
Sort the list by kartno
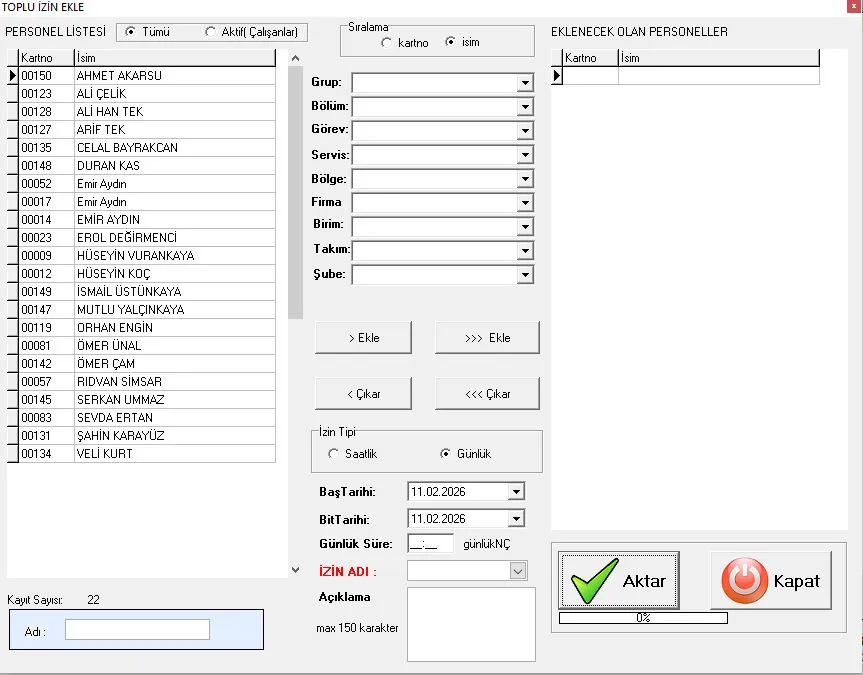[387, 43]
